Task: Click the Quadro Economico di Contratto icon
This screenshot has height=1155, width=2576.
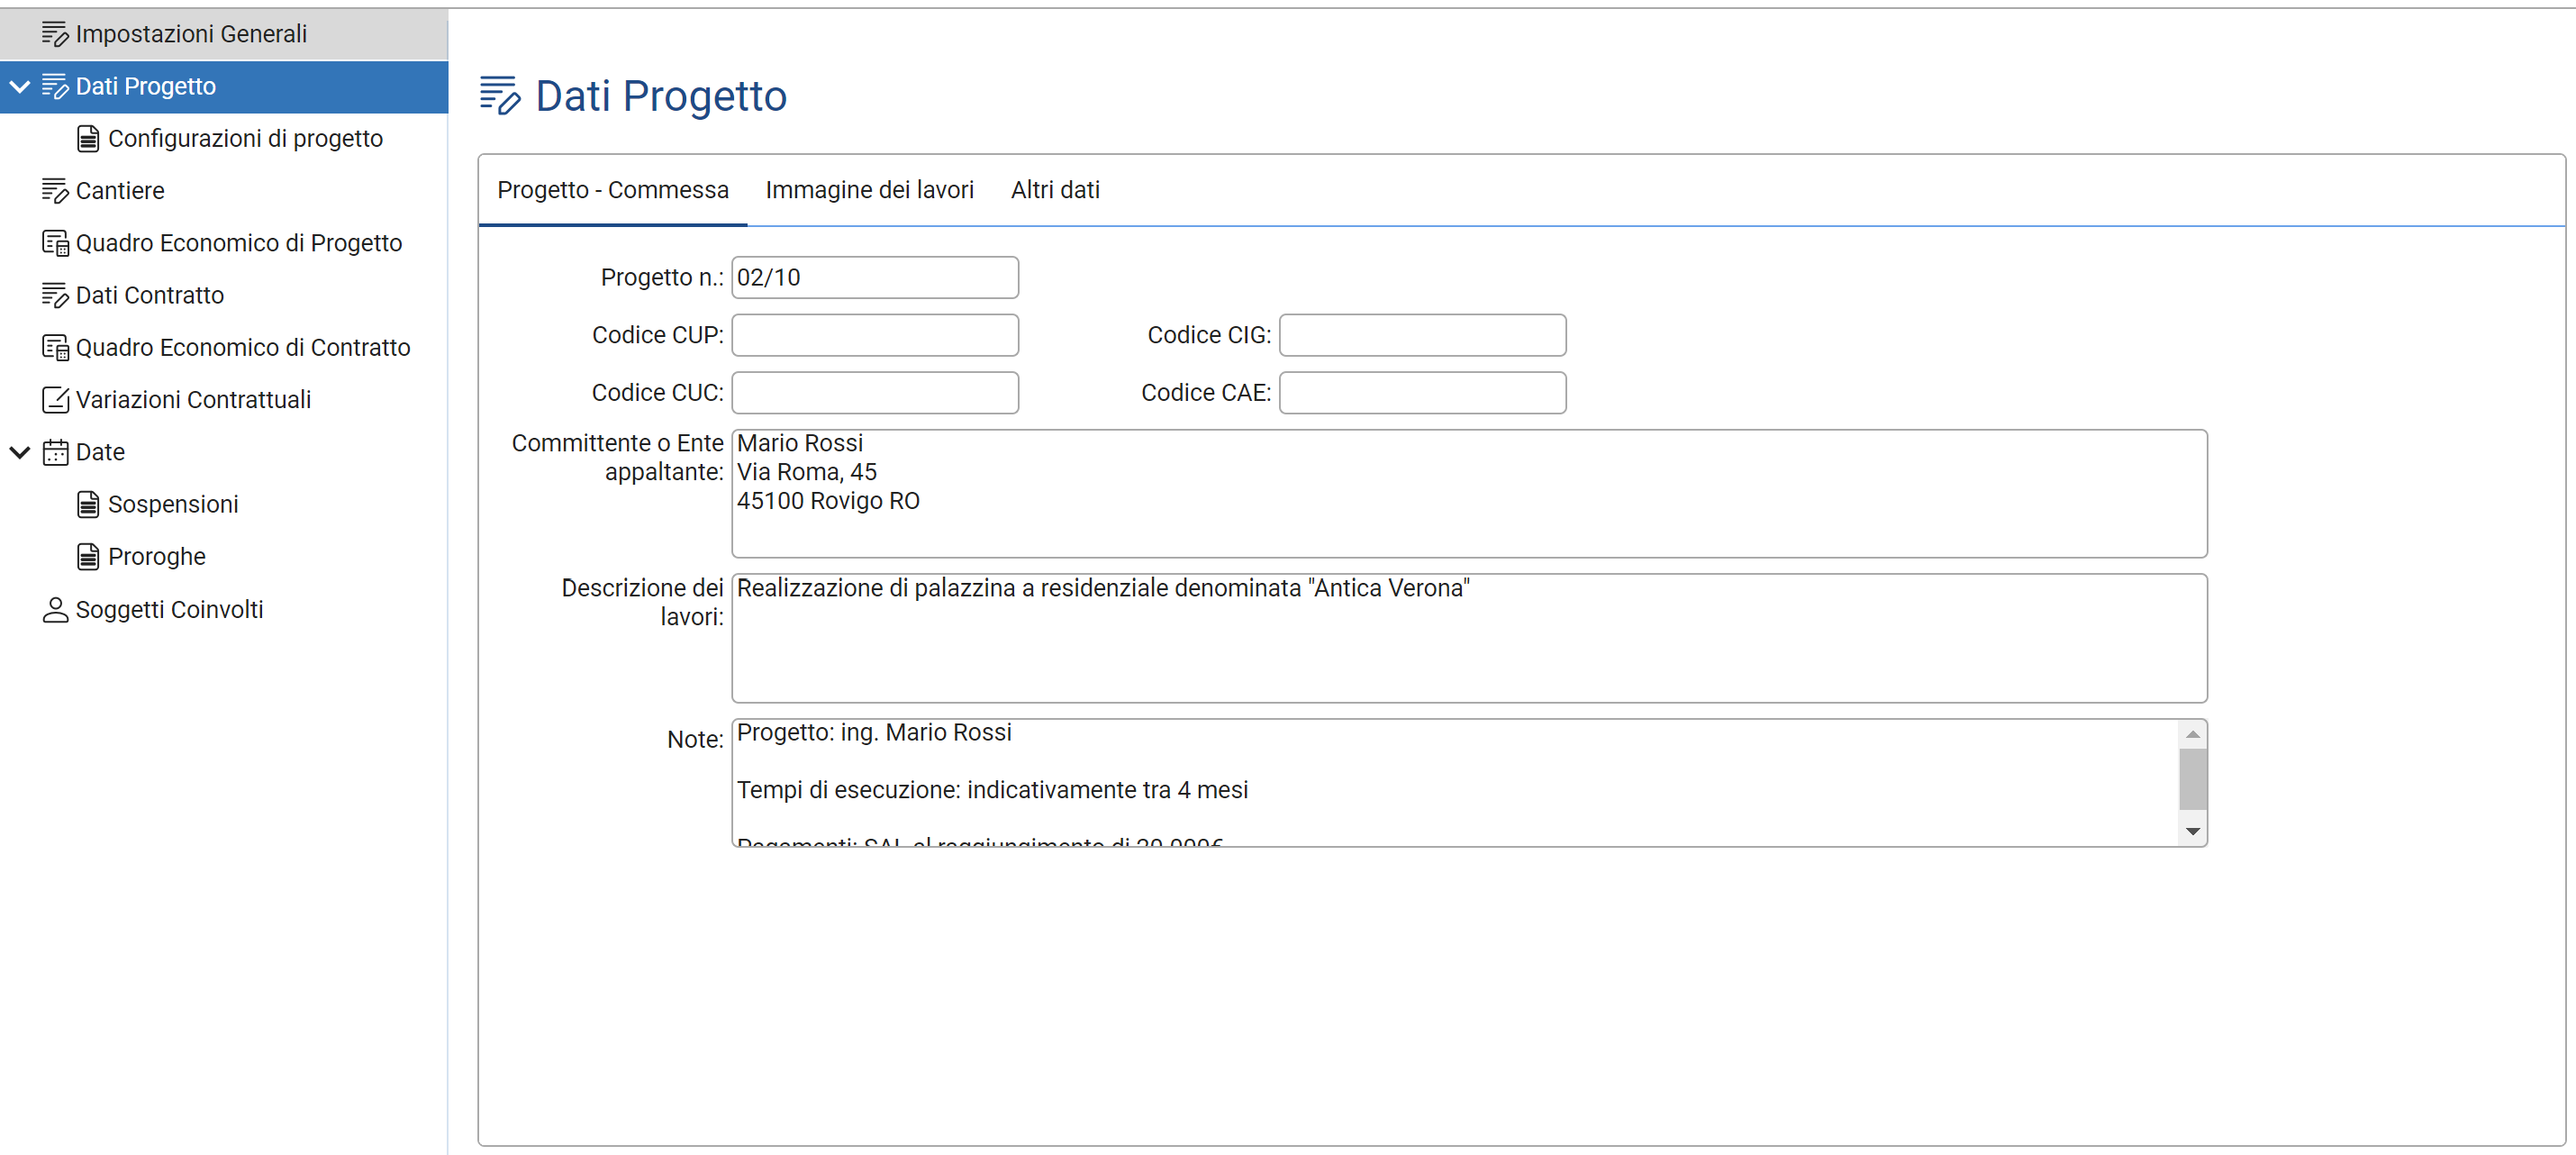Action: click(55, 347)
